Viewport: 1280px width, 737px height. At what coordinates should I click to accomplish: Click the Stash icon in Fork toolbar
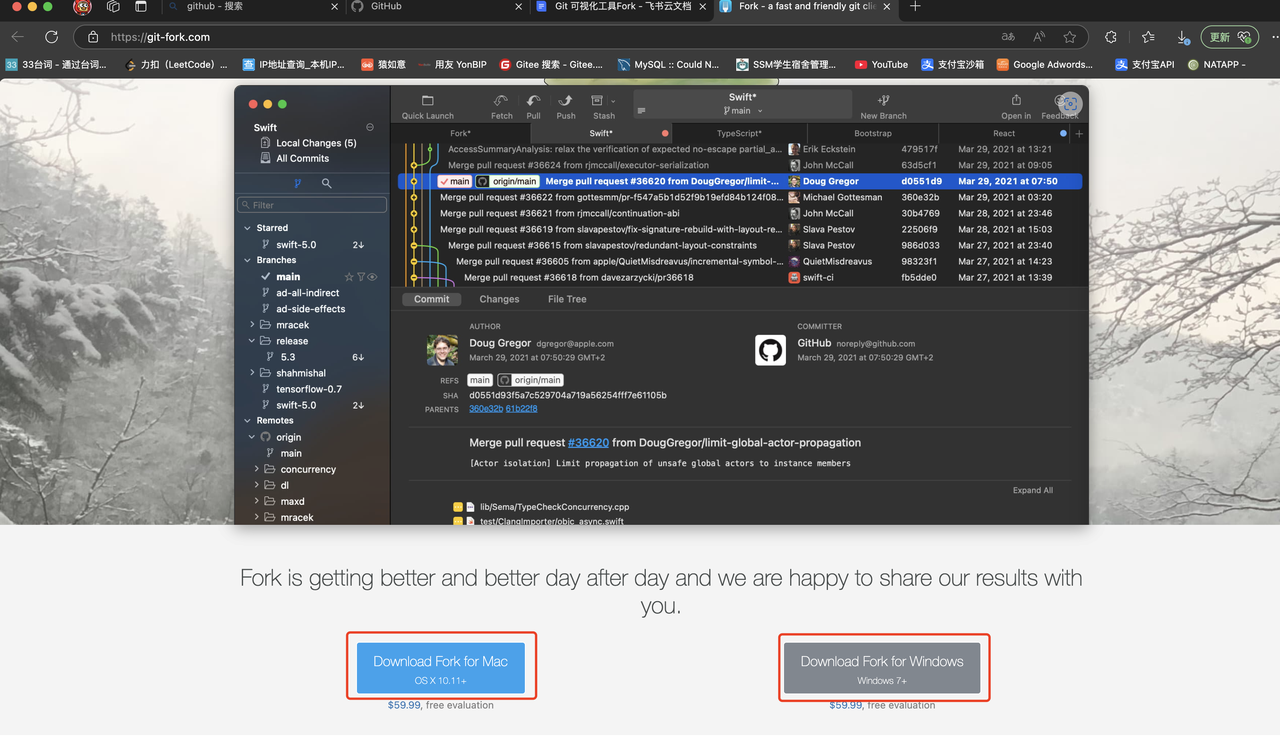pyautogui.click(x=598, y=101)
